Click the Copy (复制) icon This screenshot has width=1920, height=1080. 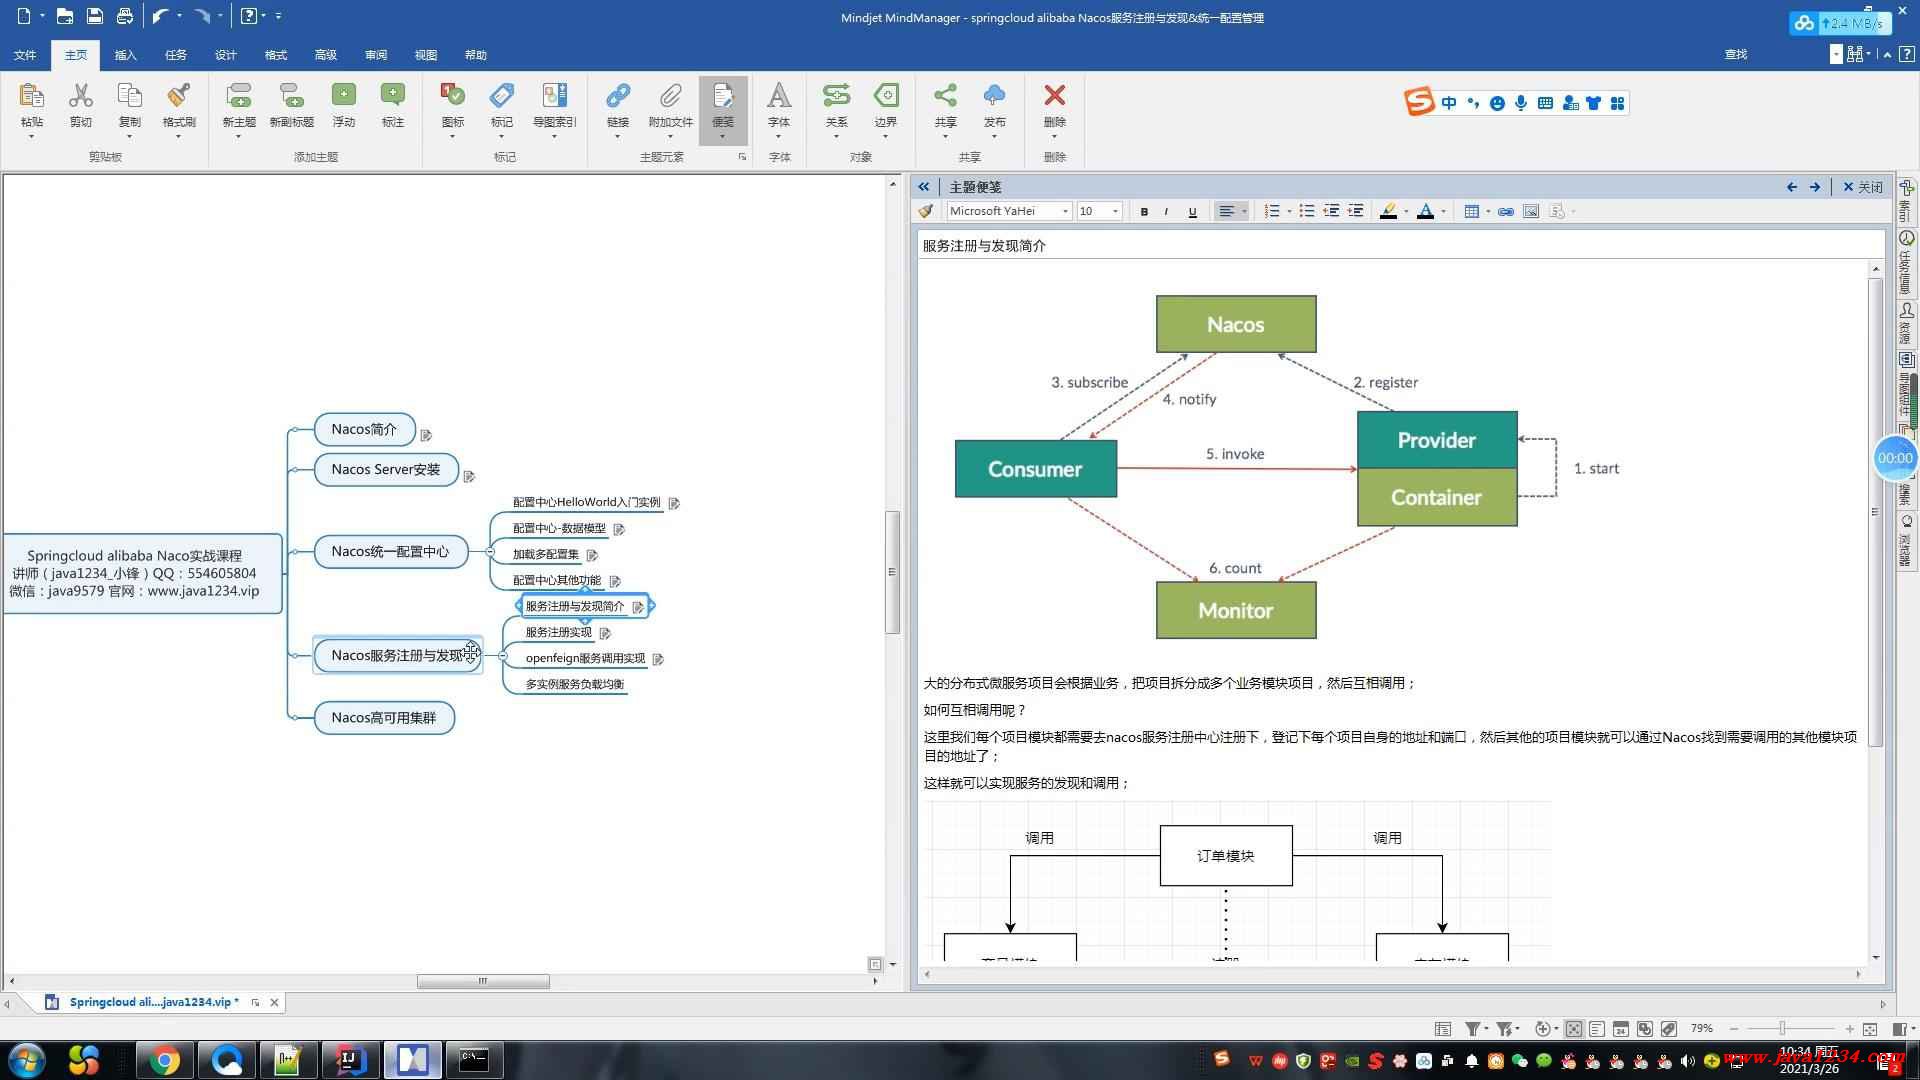(x=130, y=97)
